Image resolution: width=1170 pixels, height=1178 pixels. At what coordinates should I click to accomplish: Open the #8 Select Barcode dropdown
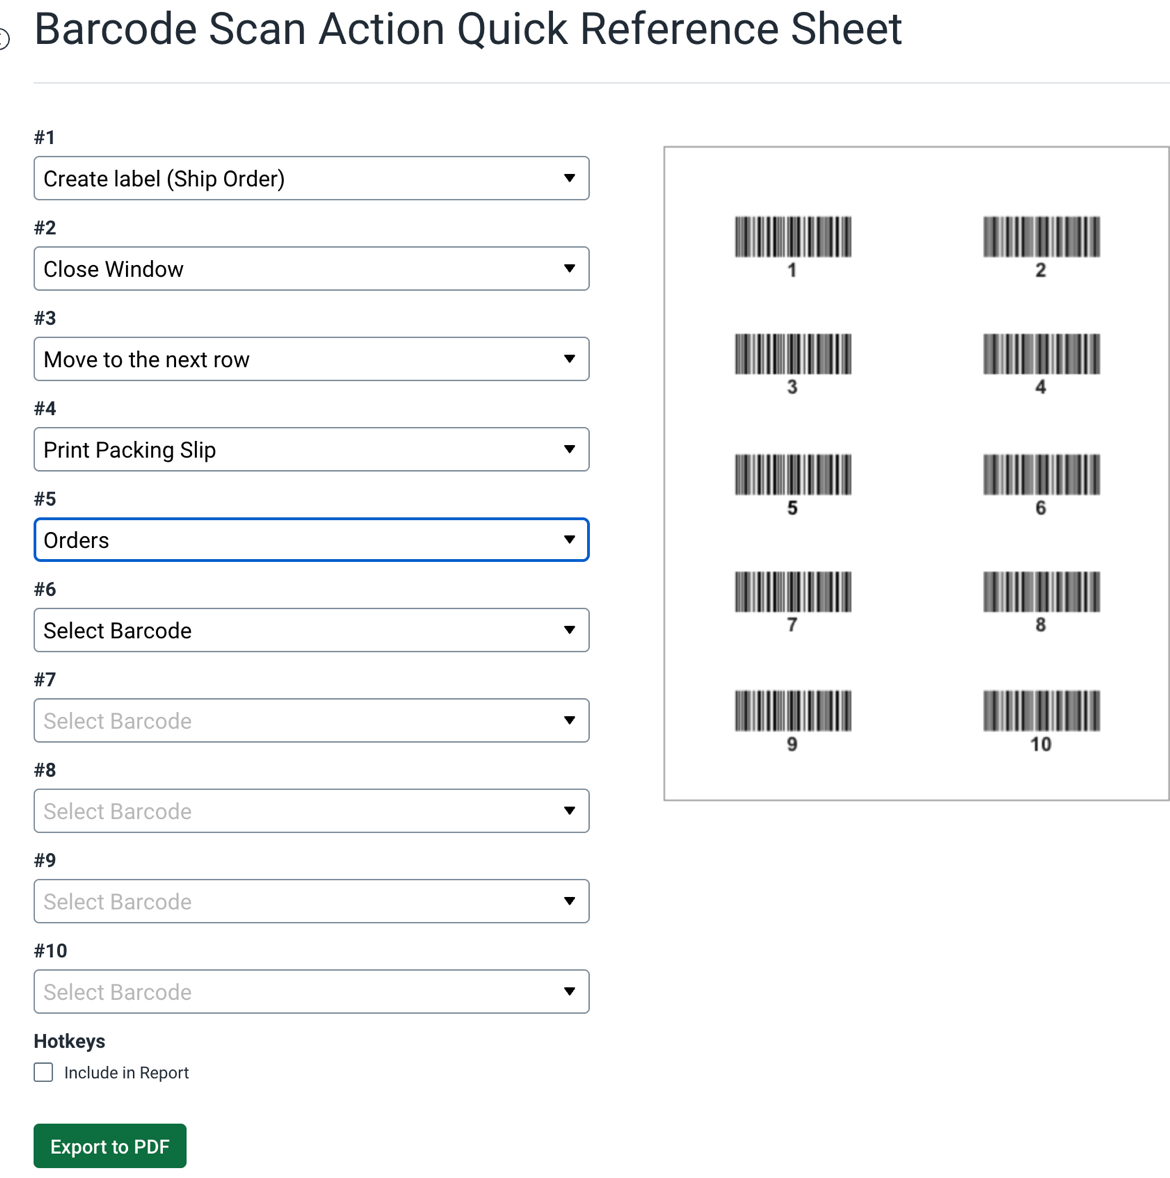click(311, 811)
